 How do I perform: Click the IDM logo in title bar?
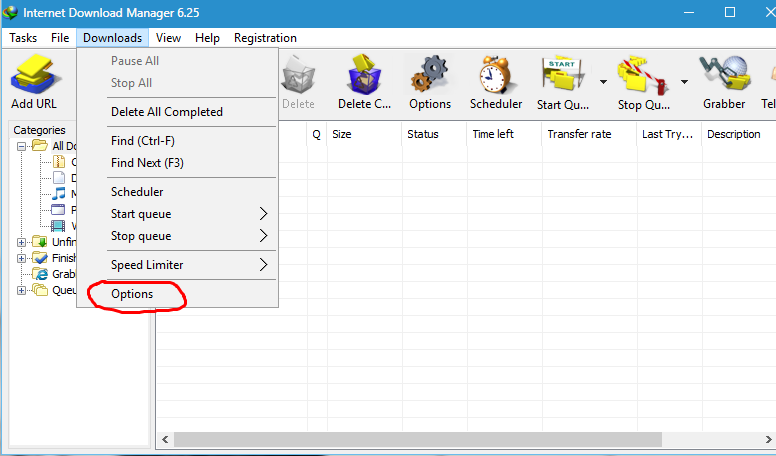click(x=10, y=12)
